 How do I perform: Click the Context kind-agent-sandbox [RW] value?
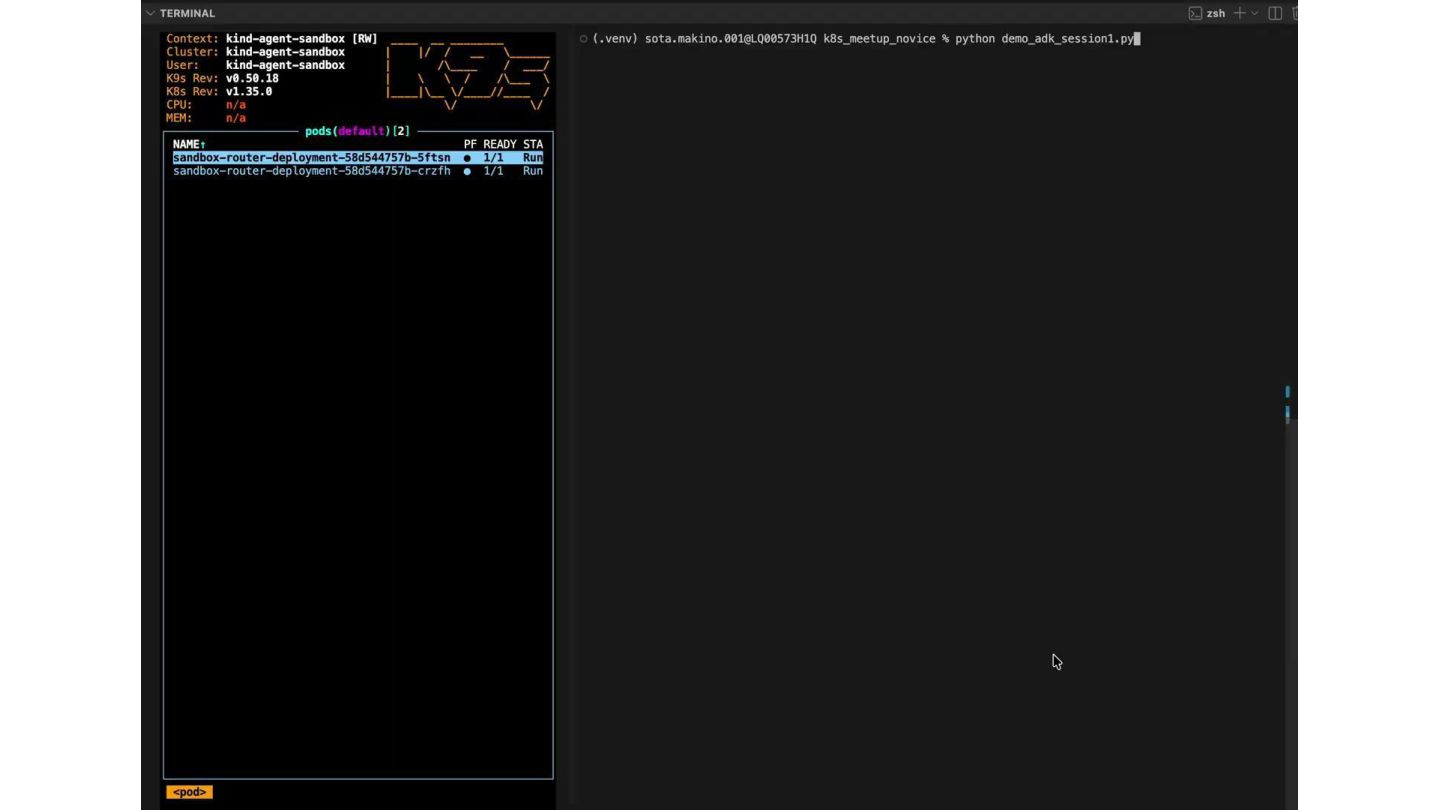[x=302, y=39]
